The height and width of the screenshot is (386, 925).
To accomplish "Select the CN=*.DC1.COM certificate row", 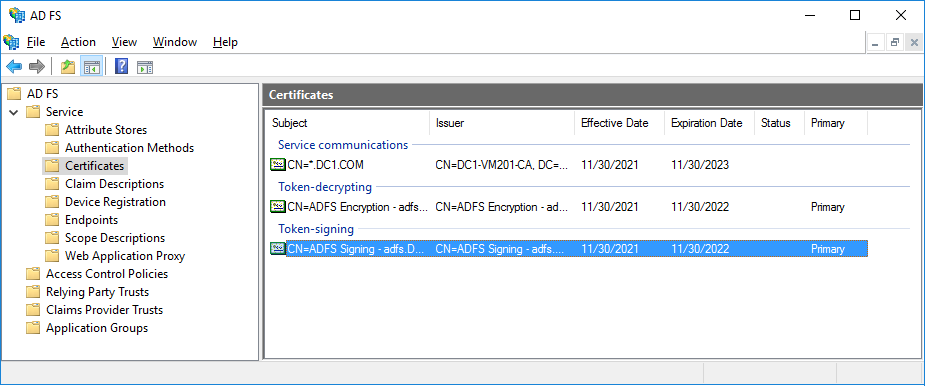I will (568, 165).
